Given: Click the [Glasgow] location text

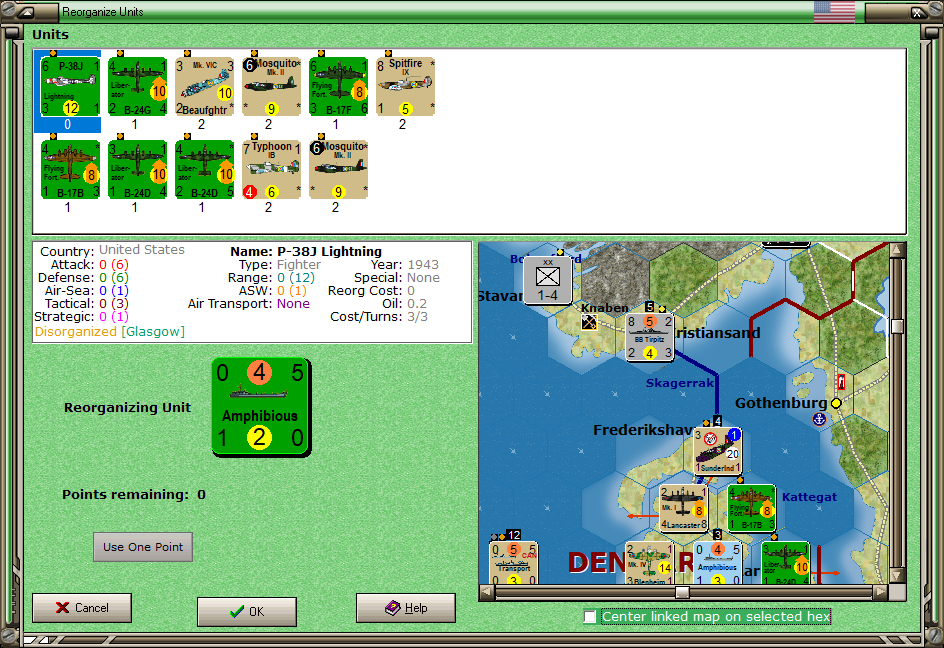Looking at the screenshot, I should tap(153, 332).
